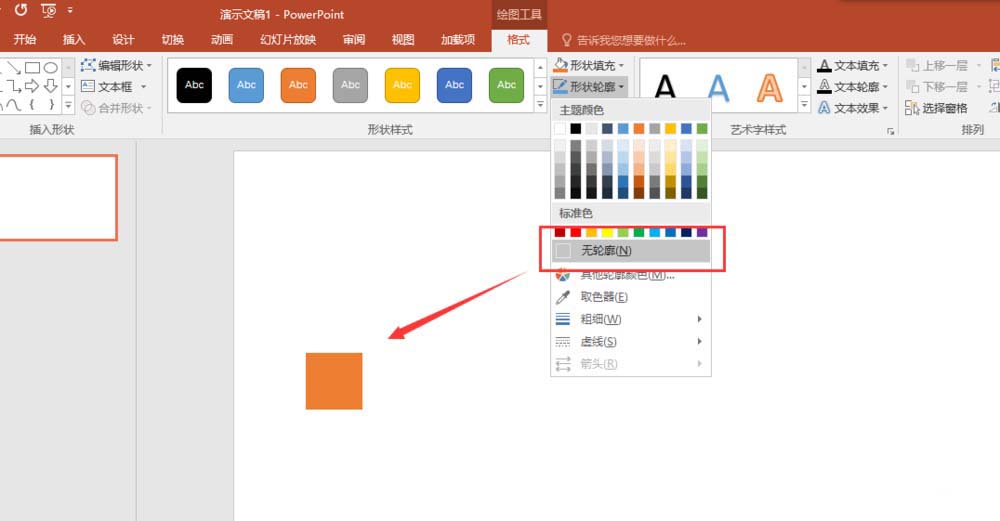Pick the standard red color swatch
The image size is (1000, 521).
[x=576, y=233]
